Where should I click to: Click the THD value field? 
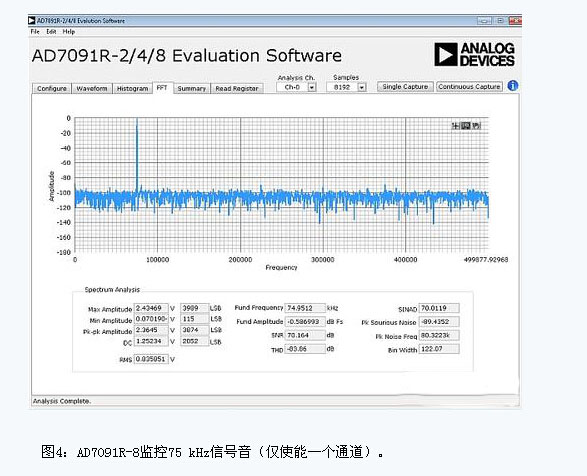[305, 349]
